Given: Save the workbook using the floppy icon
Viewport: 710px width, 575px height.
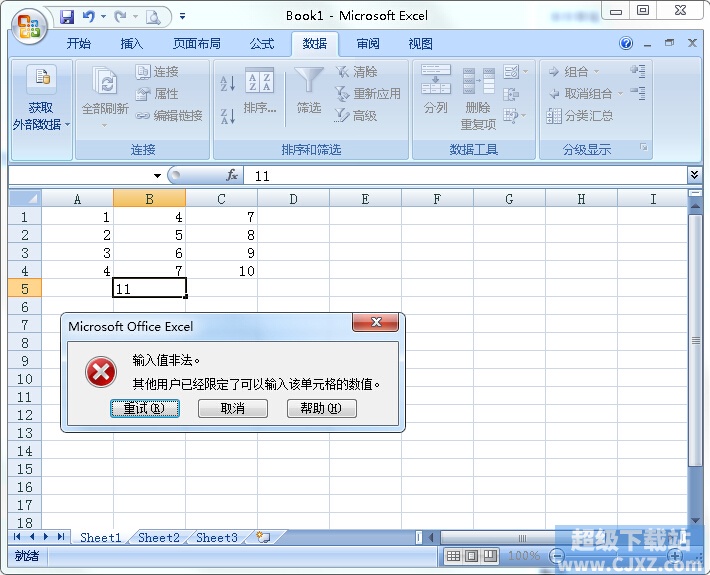Looking at the screenshot, I should click(67, 17).
